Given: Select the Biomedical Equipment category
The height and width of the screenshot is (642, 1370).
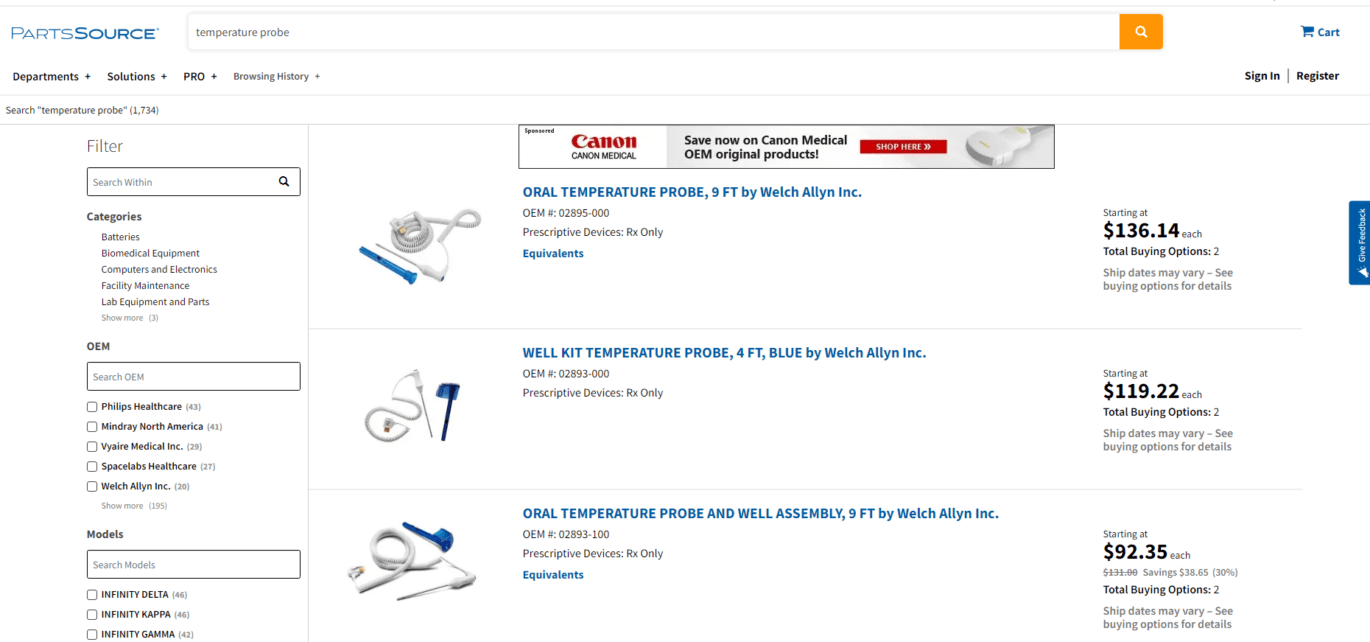Looking at the screenshot, I should pos(150,254).
